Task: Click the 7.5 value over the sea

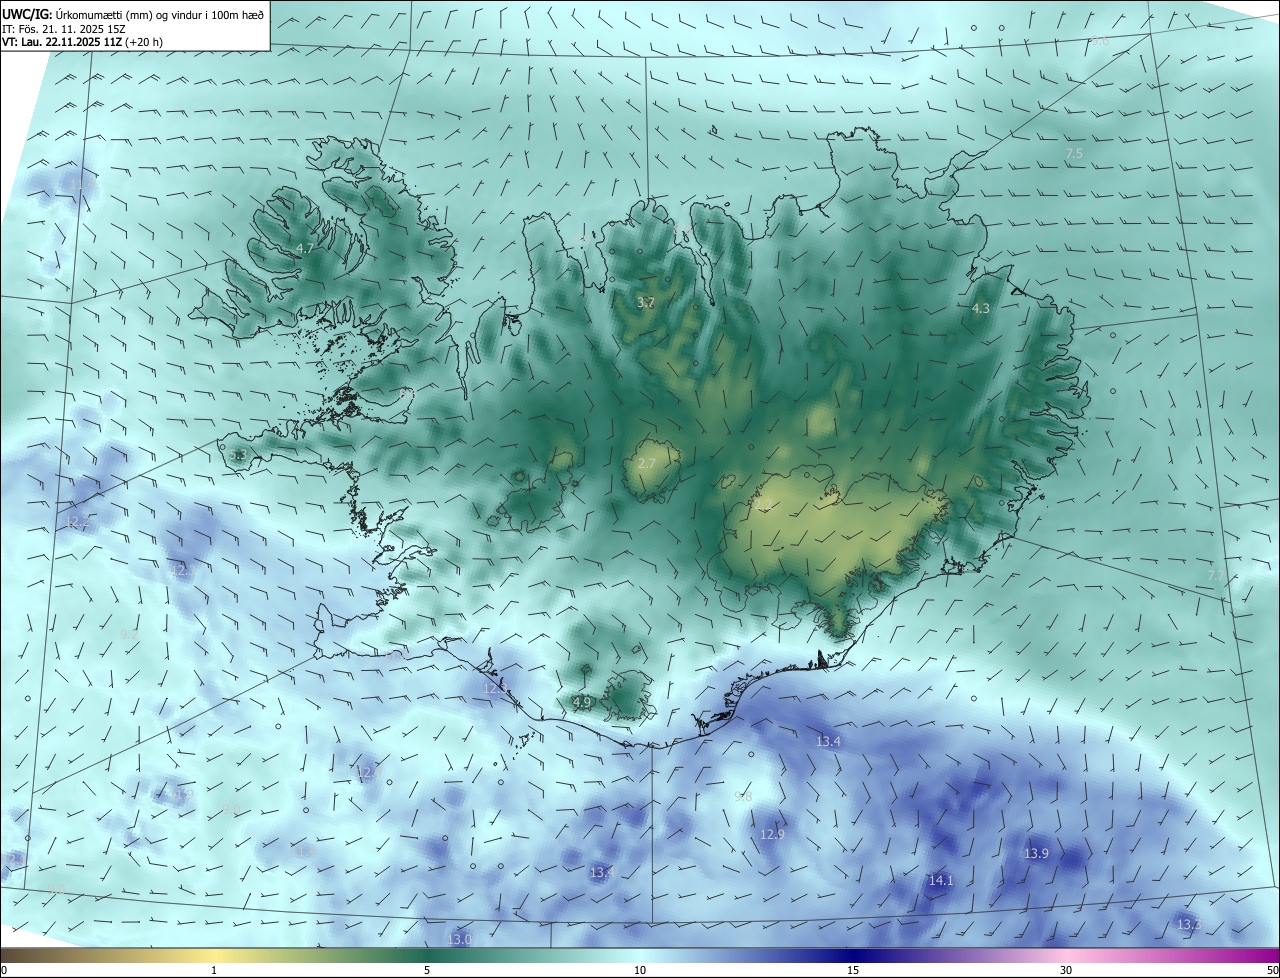Action: [x=1073, y=154]
